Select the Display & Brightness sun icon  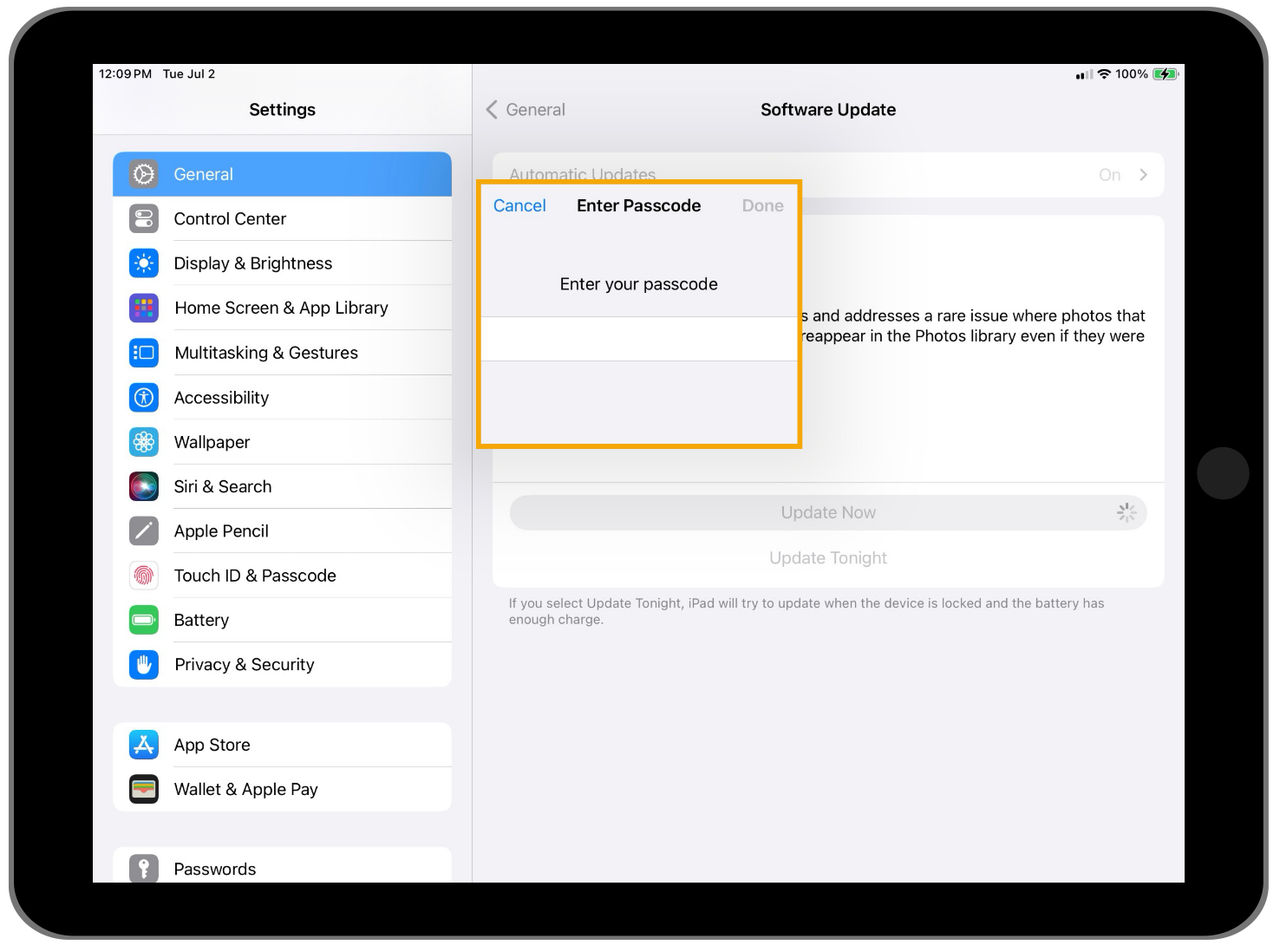tap(144, 263)
